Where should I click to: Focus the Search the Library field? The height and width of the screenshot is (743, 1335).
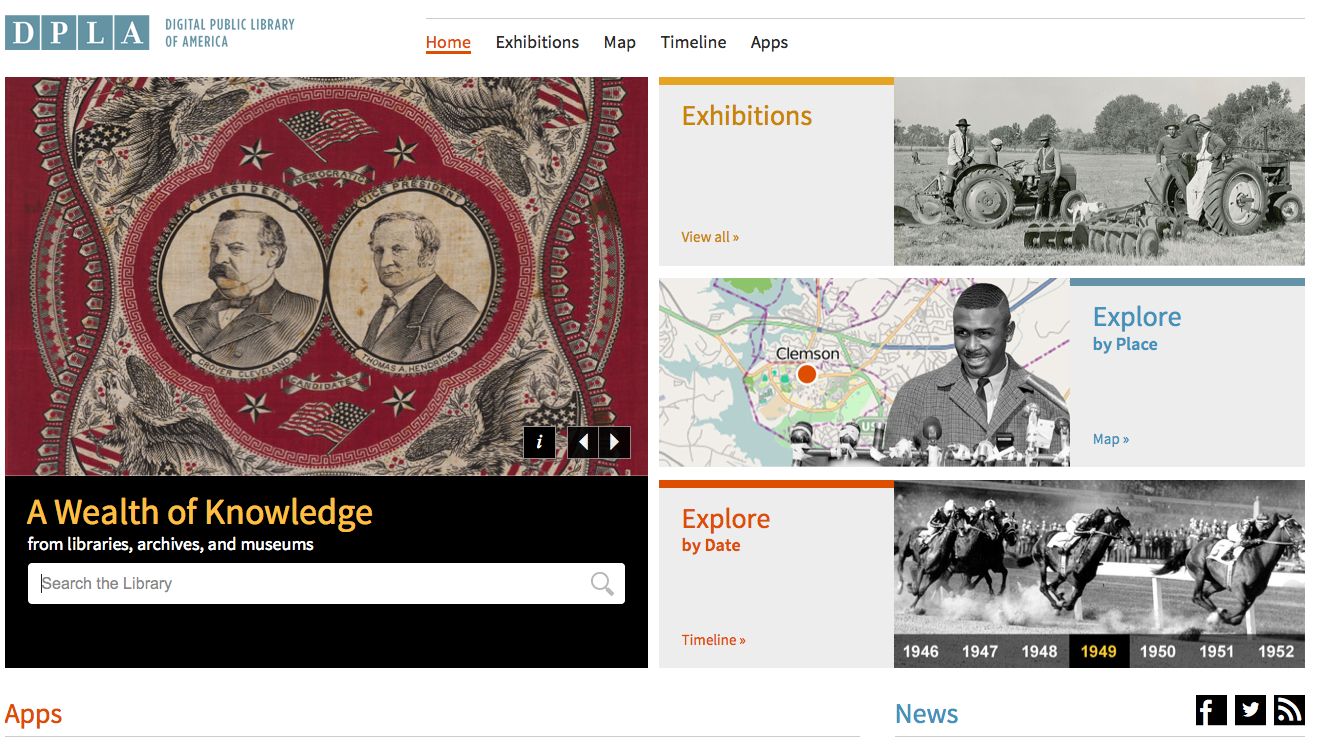click(310, 584)
